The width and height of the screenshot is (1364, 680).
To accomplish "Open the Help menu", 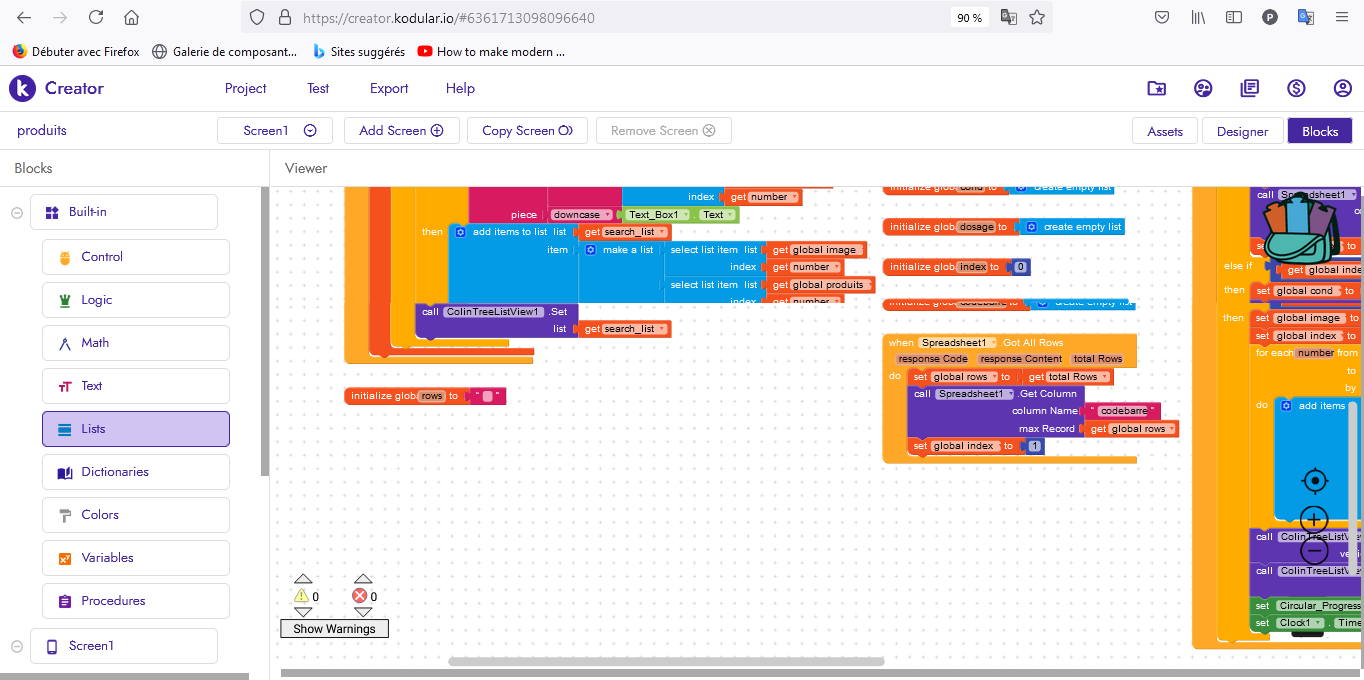I will (x=460, y=88).
